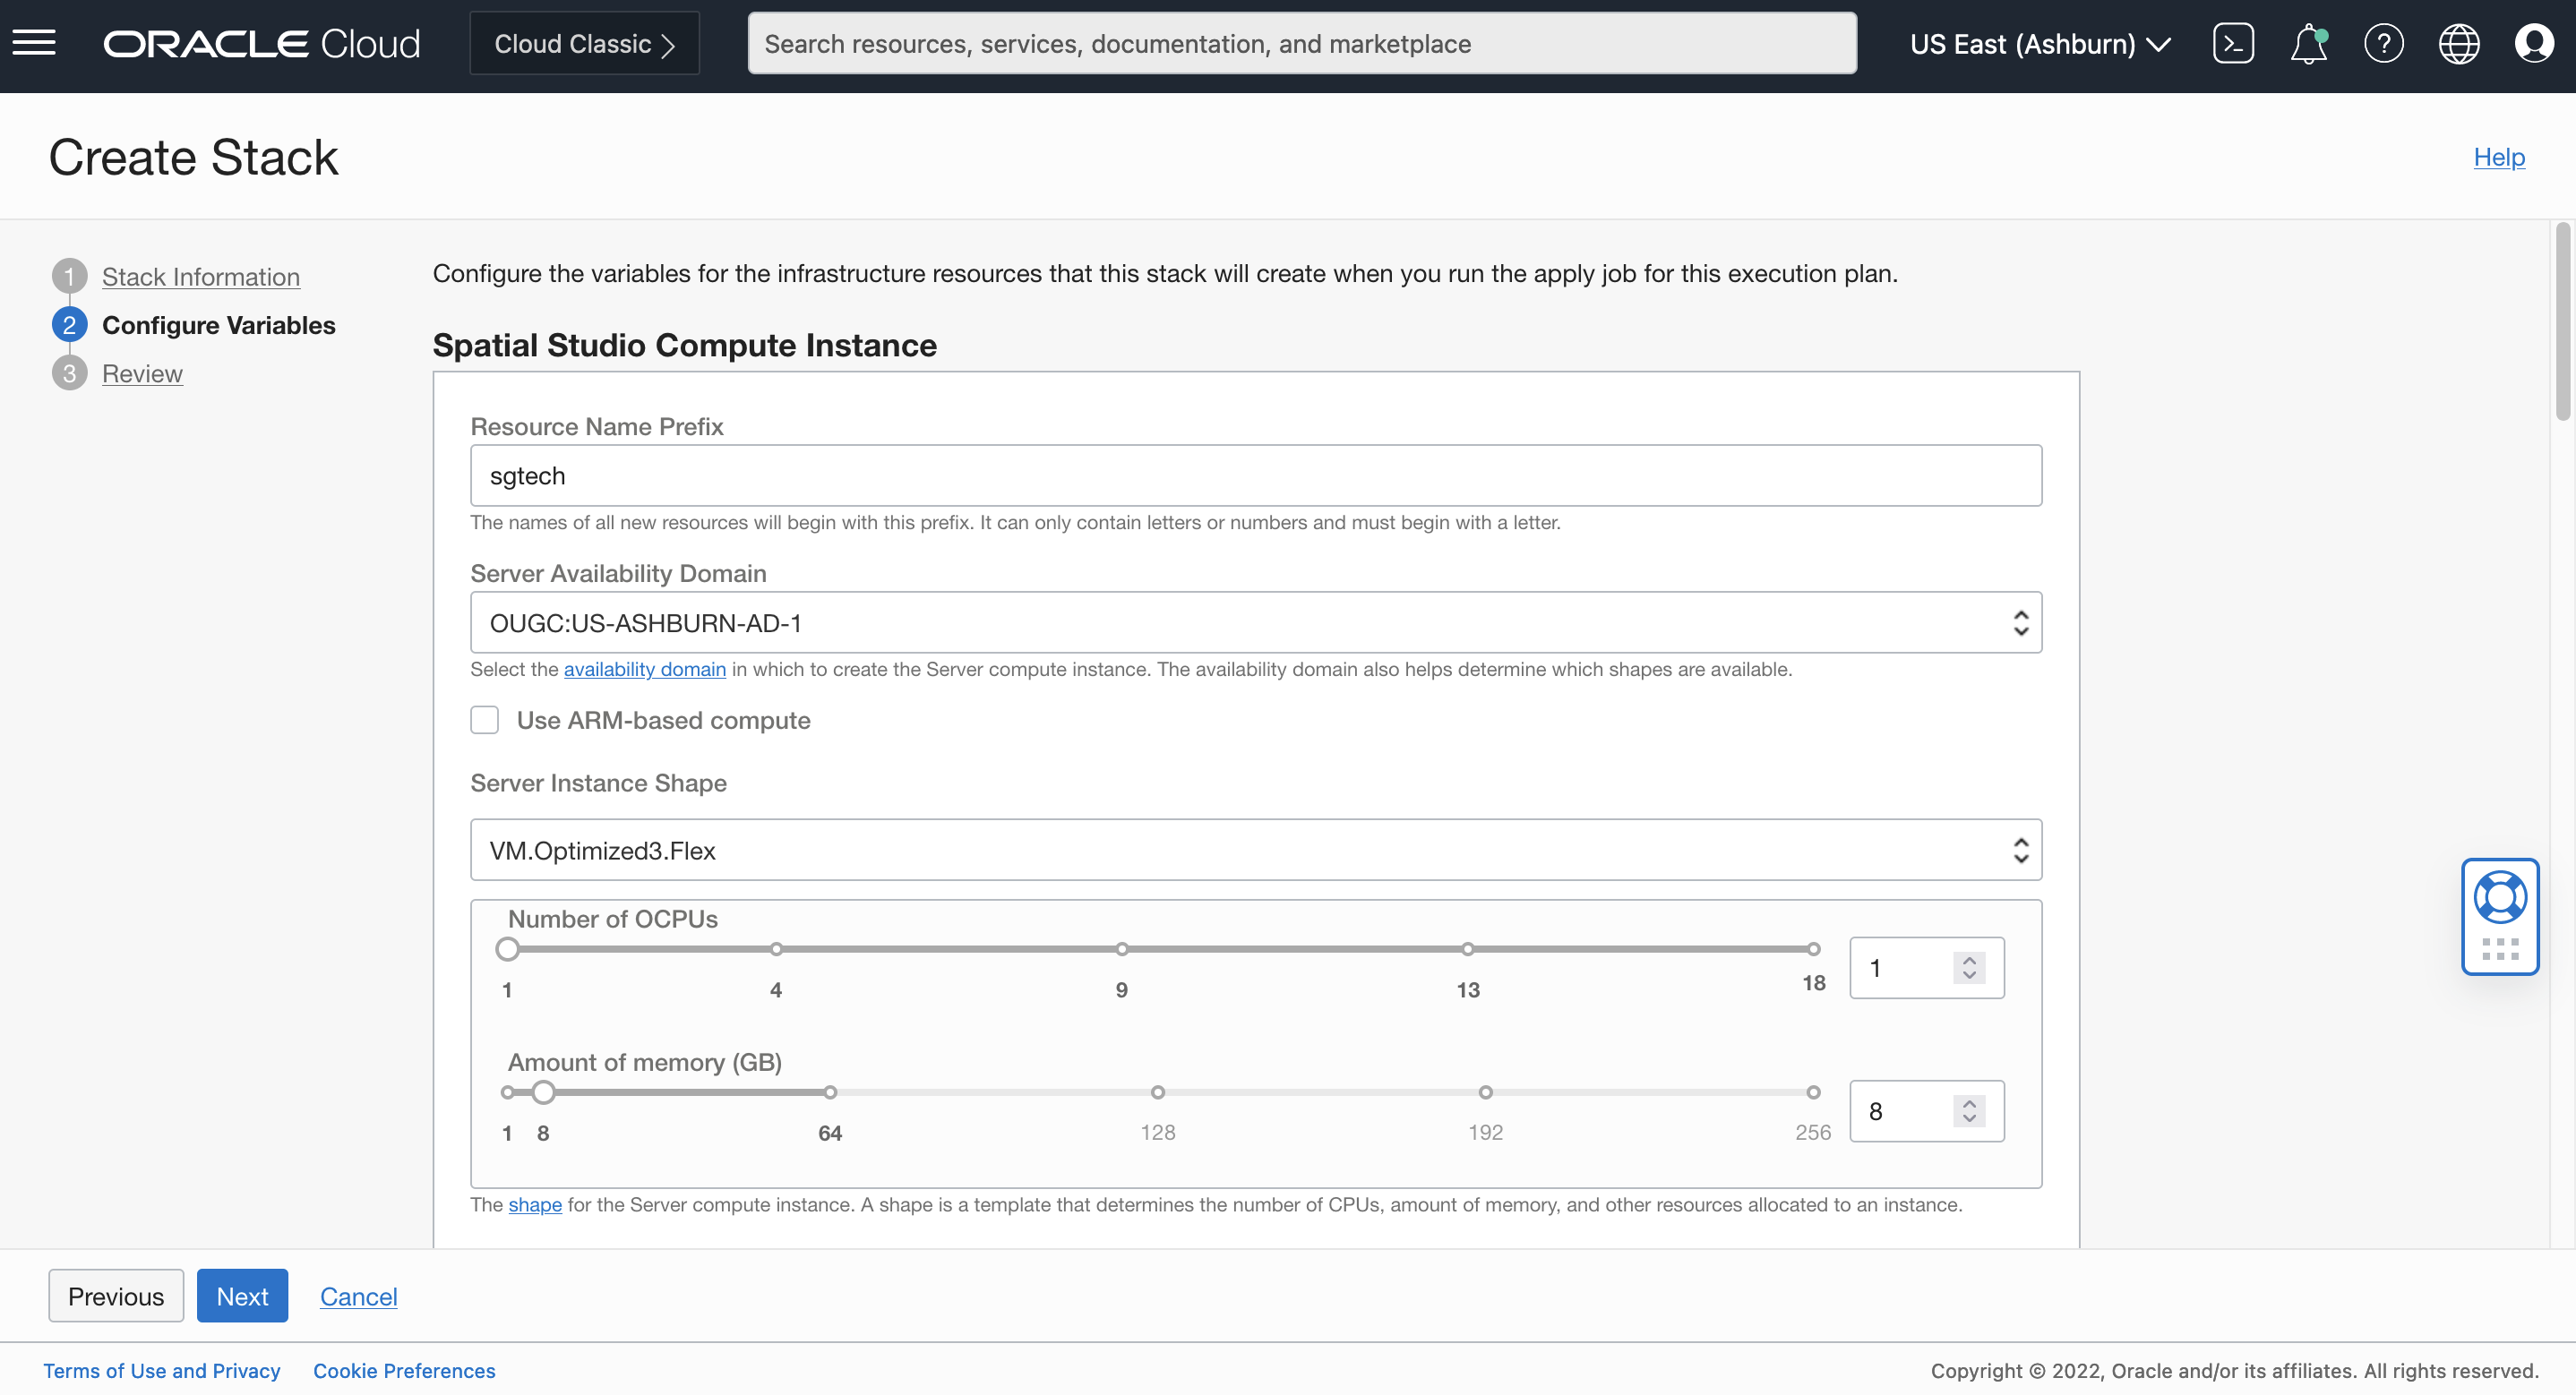Enable Use ARM-based compute checkbox
2576x1395 pixels.
[485, 720]
